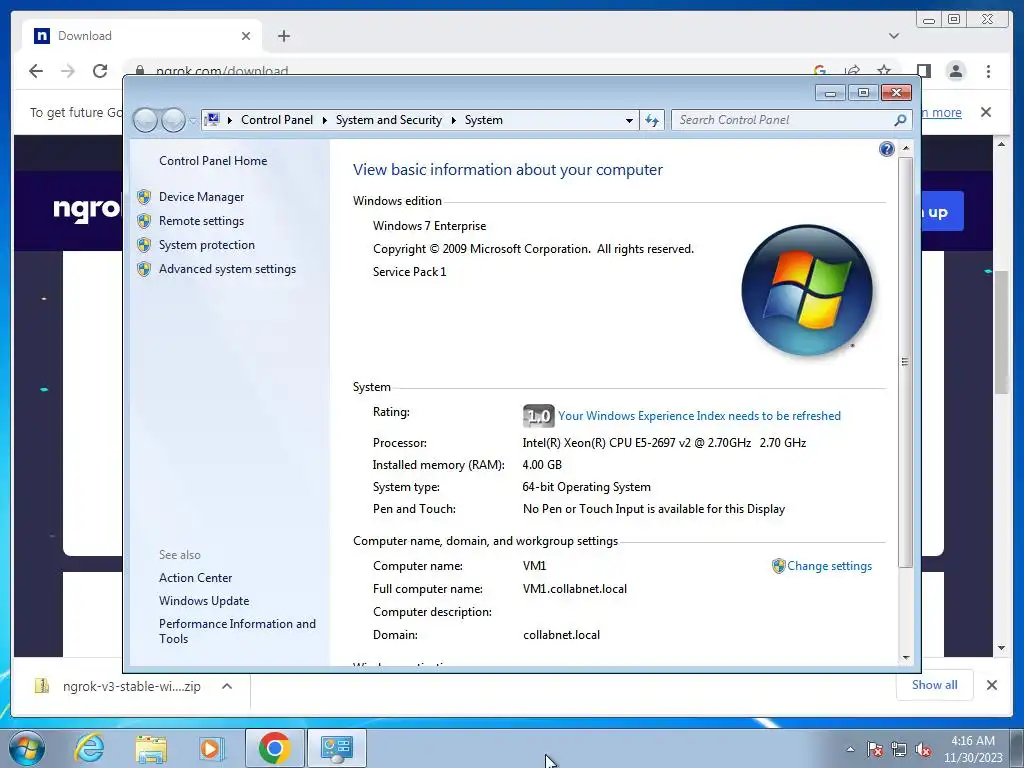The image size is (1024, 768).
Task: Show hidden tray icons arrow
Action: pos(850,750)
